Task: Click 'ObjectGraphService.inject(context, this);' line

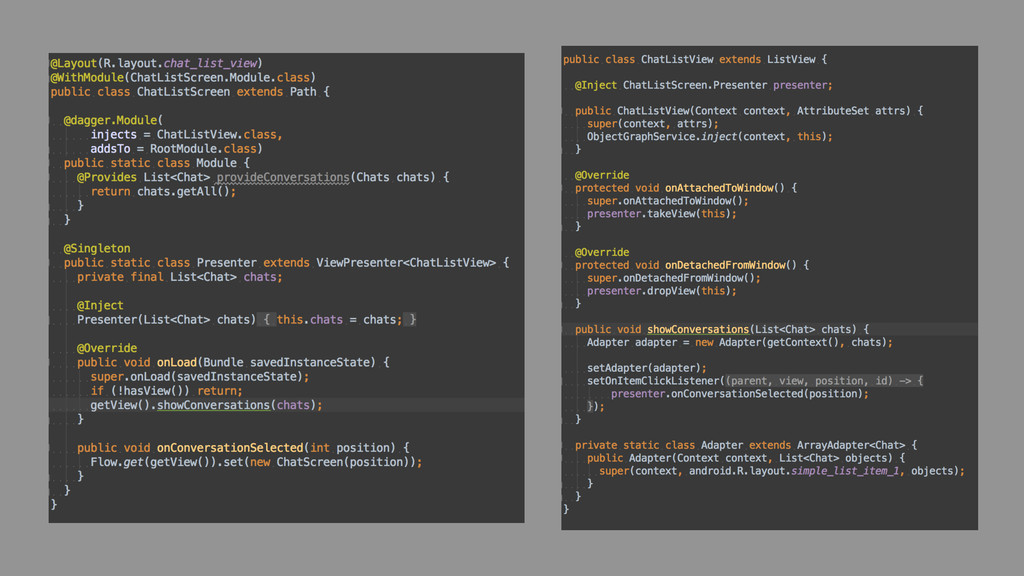Action: 709,137
